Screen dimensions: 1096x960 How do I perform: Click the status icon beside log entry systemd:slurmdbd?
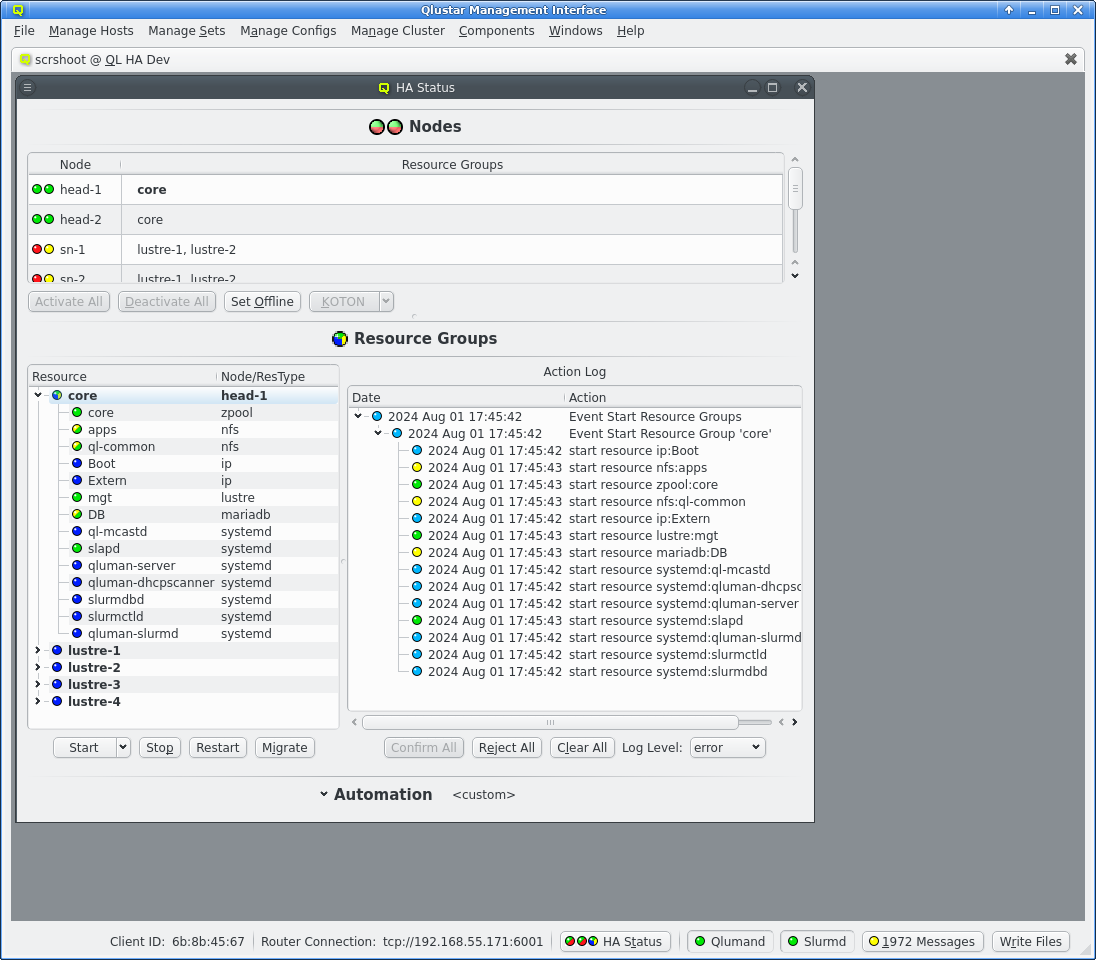click(417, 671)
